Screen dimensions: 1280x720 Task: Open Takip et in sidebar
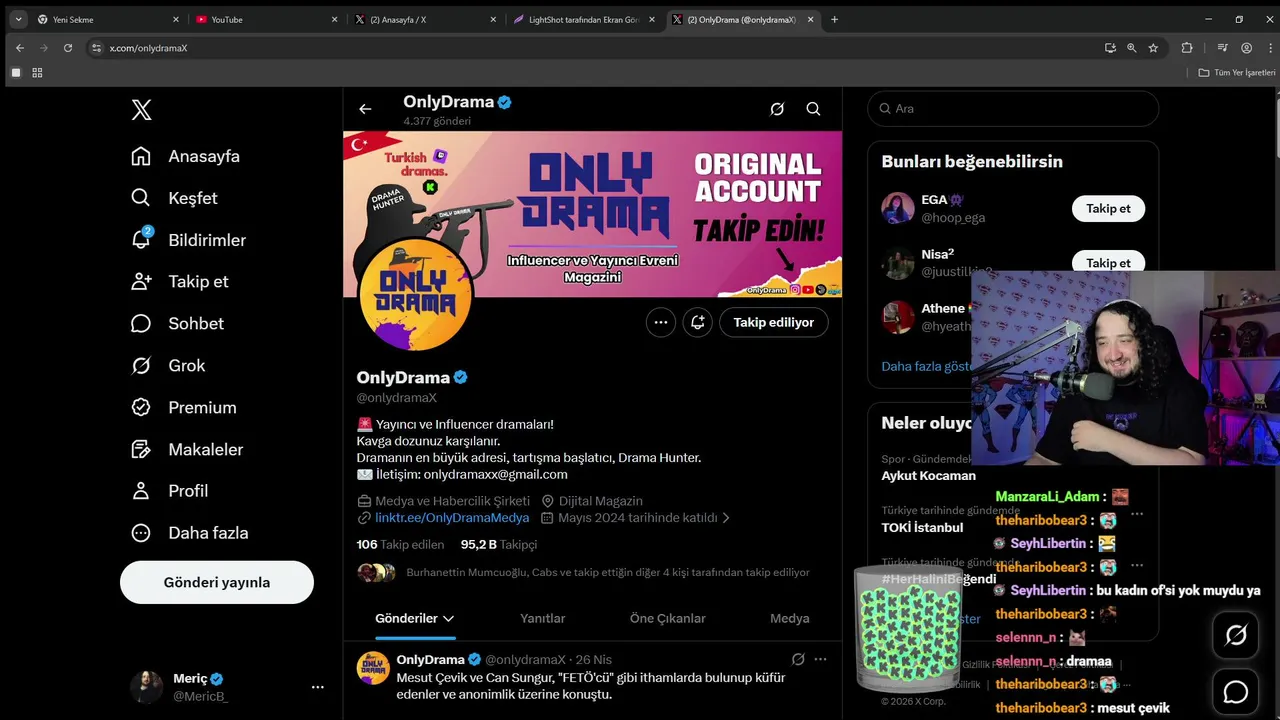click(180, 281)
